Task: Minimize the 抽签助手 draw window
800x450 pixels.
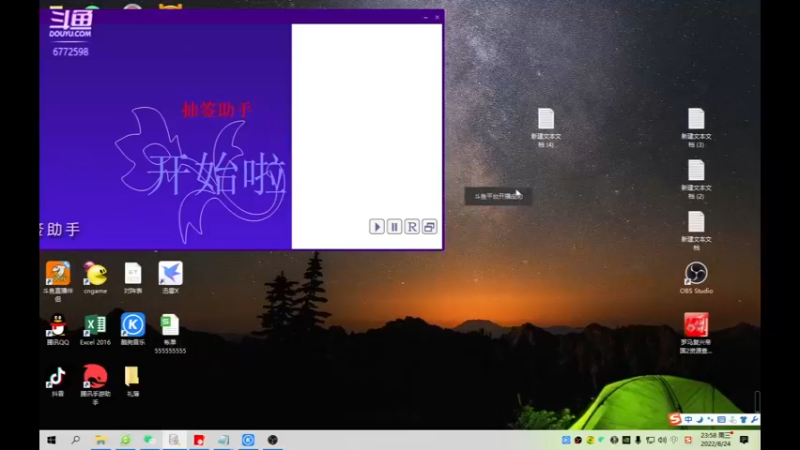Action: [426, 17]
